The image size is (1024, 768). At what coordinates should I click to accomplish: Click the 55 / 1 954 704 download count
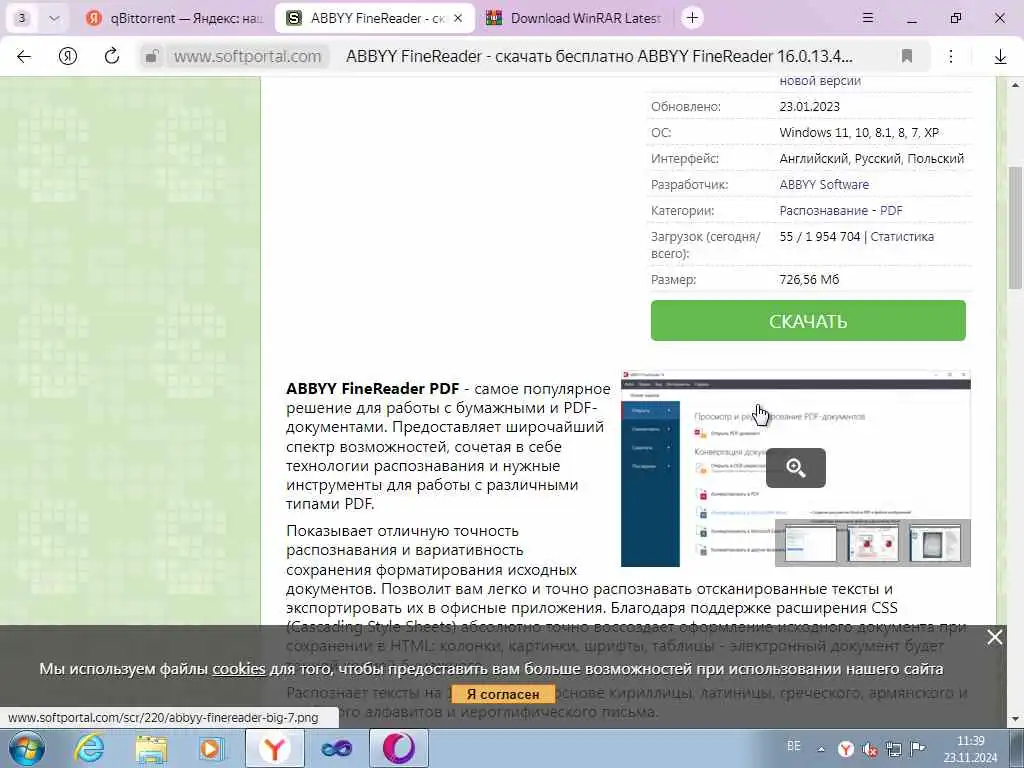tap(820, 237)
